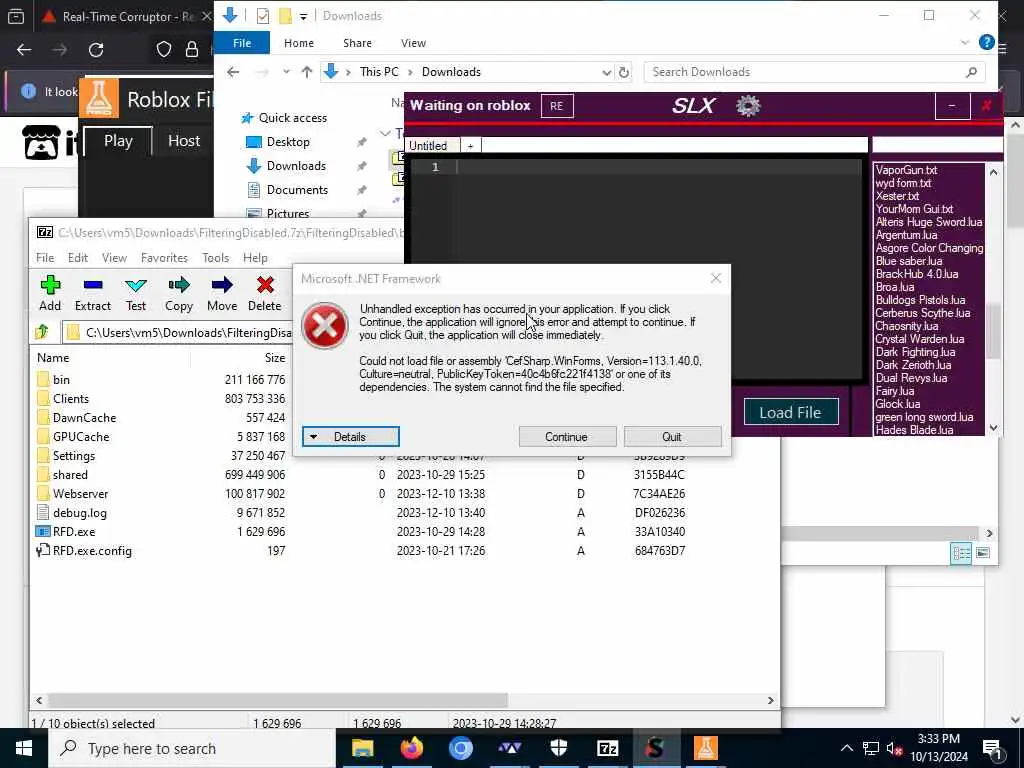Image resolution: width=1024 pixels, height=768 pixels.
Task: Show hidden system tray icons
Action: [x=846, y=748]
